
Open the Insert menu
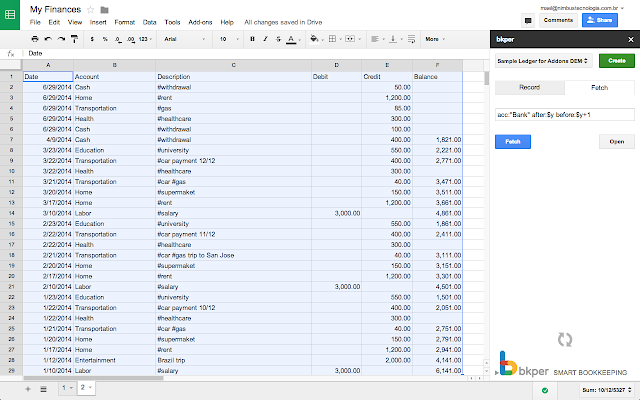(x=98, y=22)
